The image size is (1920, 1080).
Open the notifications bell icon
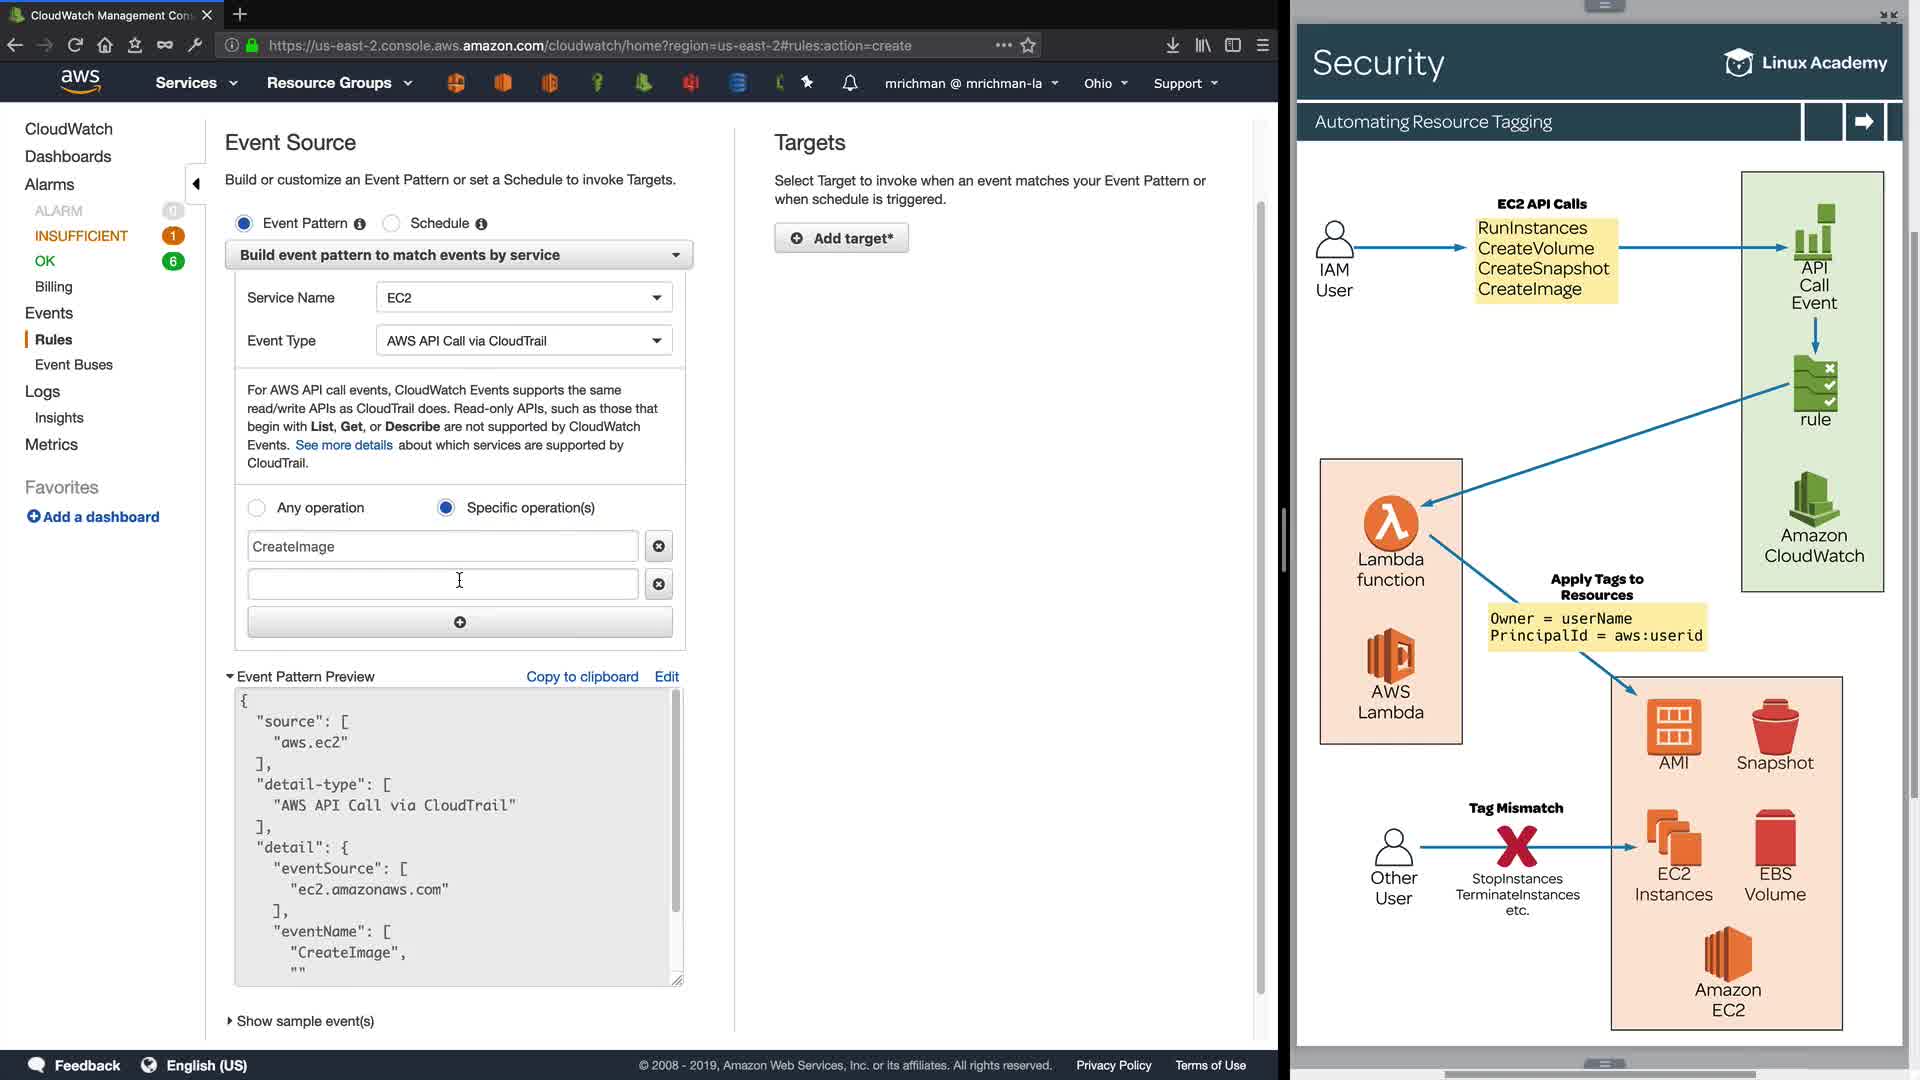pos(850,83)
